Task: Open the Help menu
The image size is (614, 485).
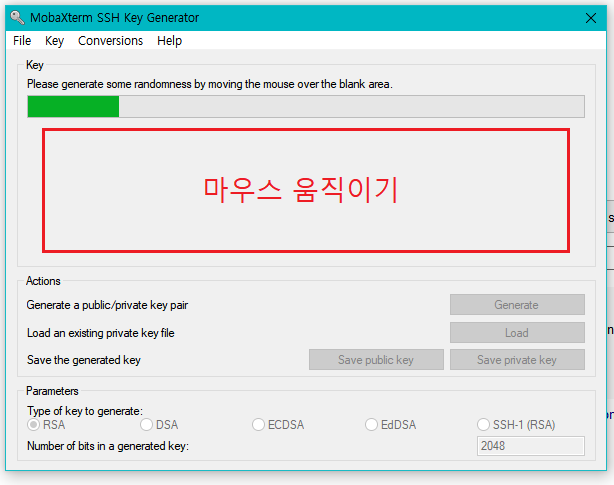Action: [170, 41]
